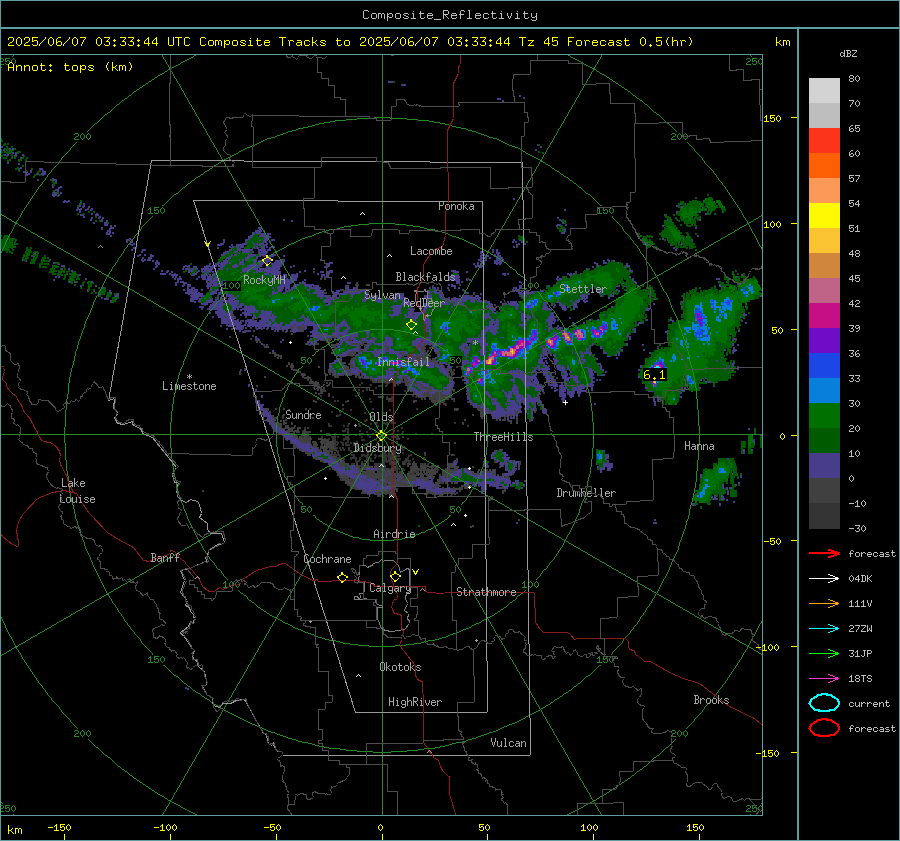
Task: Click the Brooks city label
Action: click(x=711, y=700)
